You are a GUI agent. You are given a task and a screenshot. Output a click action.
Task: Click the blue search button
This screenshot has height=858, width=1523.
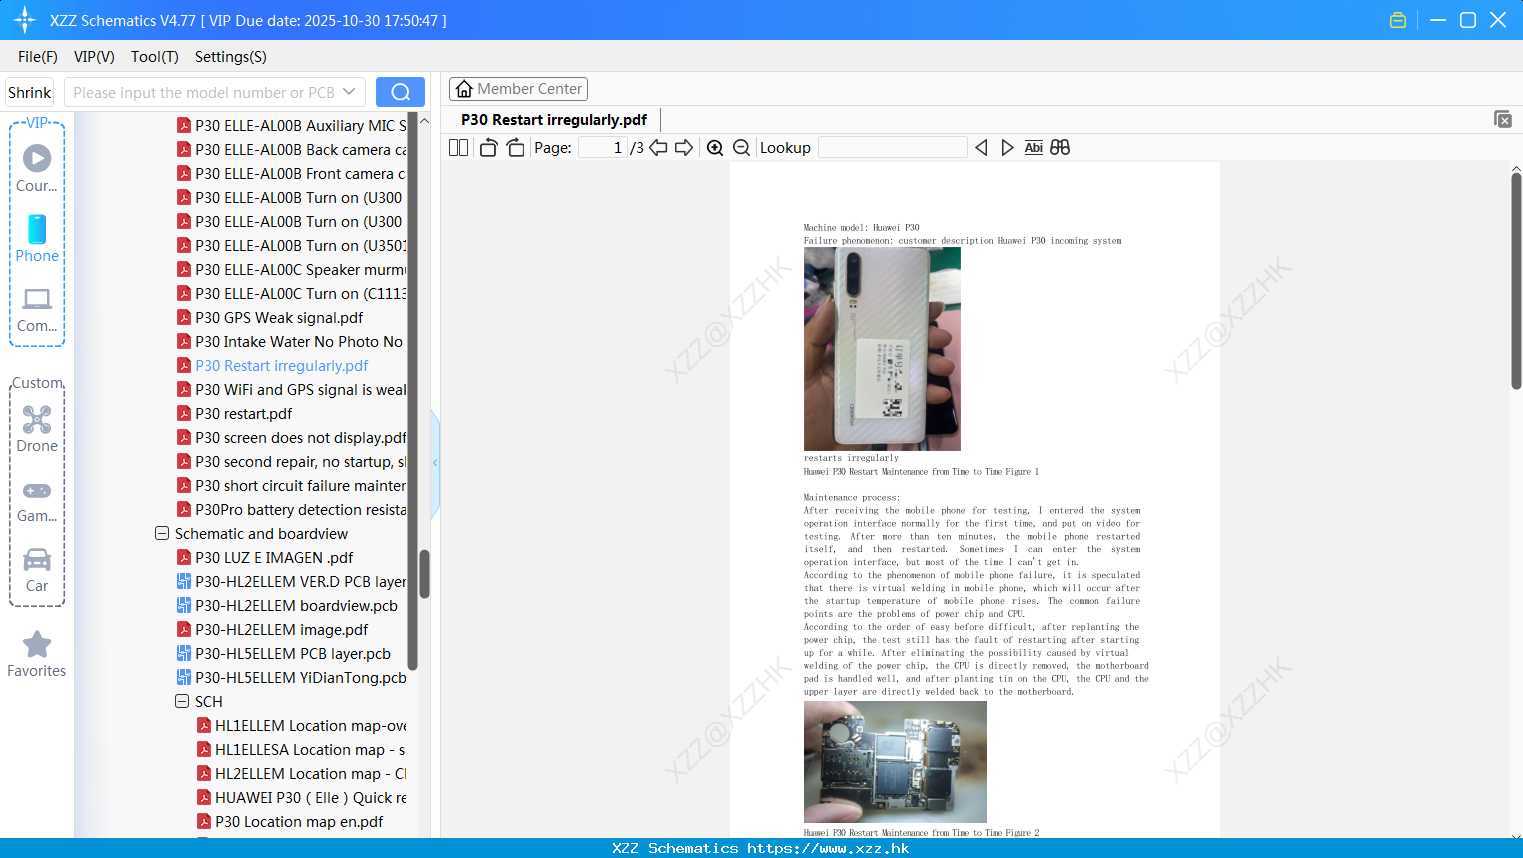coord(400,92)
